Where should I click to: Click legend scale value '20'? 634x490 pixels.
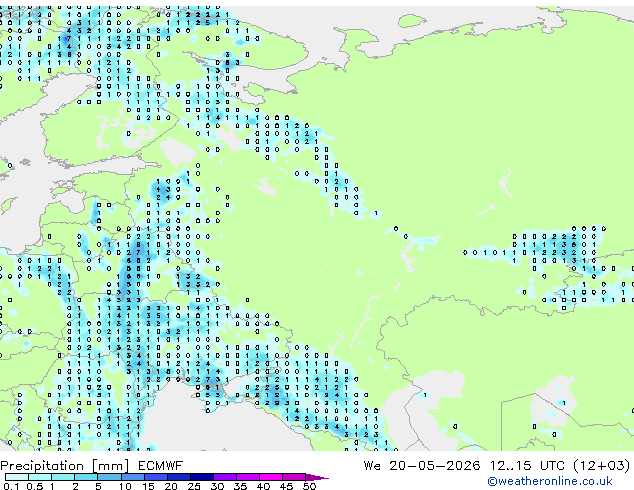[171, 486]
